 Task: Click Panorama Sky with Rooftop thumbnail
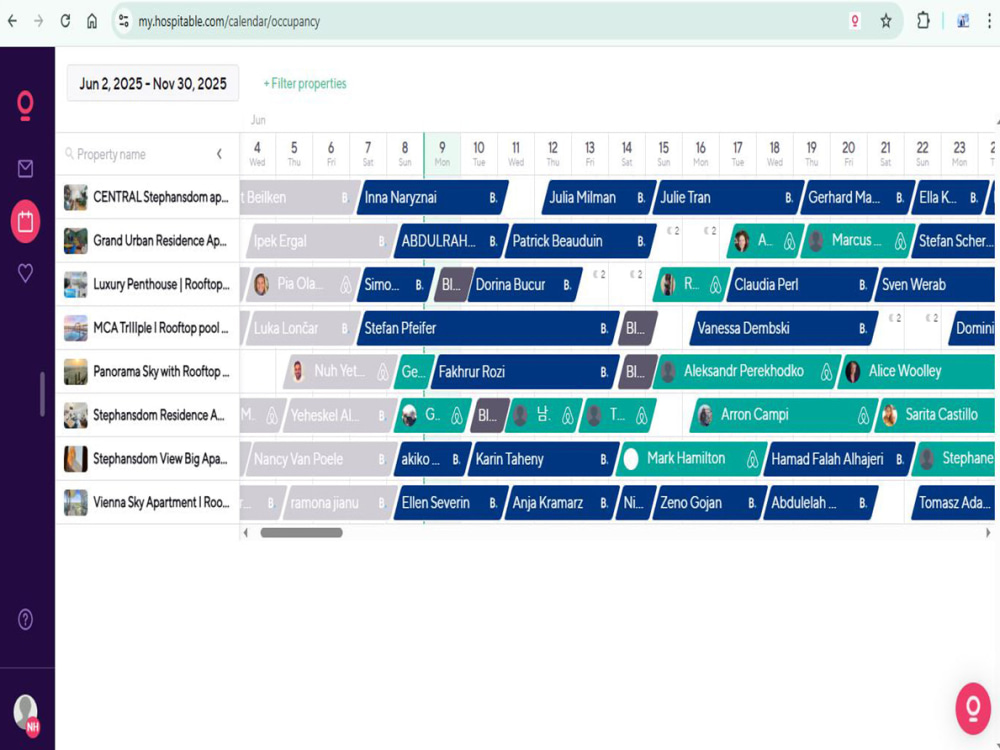pos(75,371)
